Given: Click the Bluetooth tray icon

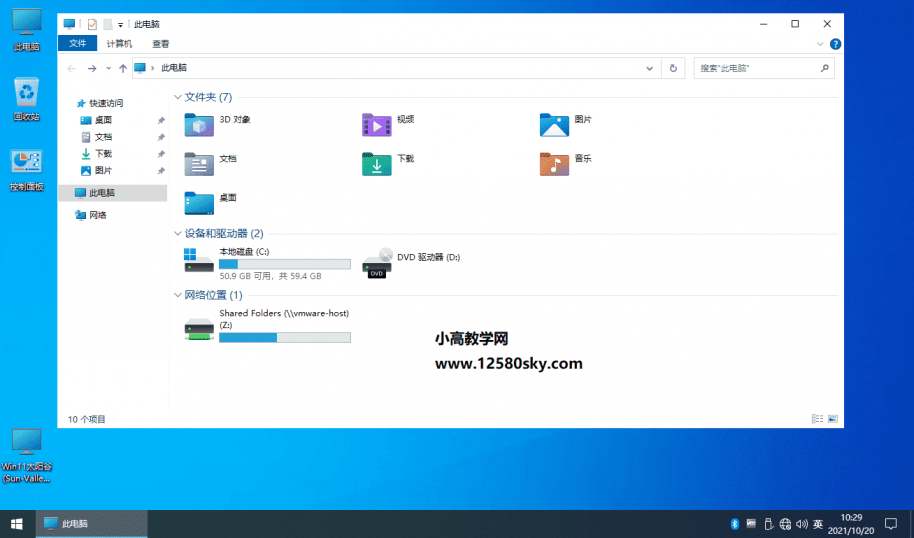Looking at the screenshot, I should coord(734,524).
